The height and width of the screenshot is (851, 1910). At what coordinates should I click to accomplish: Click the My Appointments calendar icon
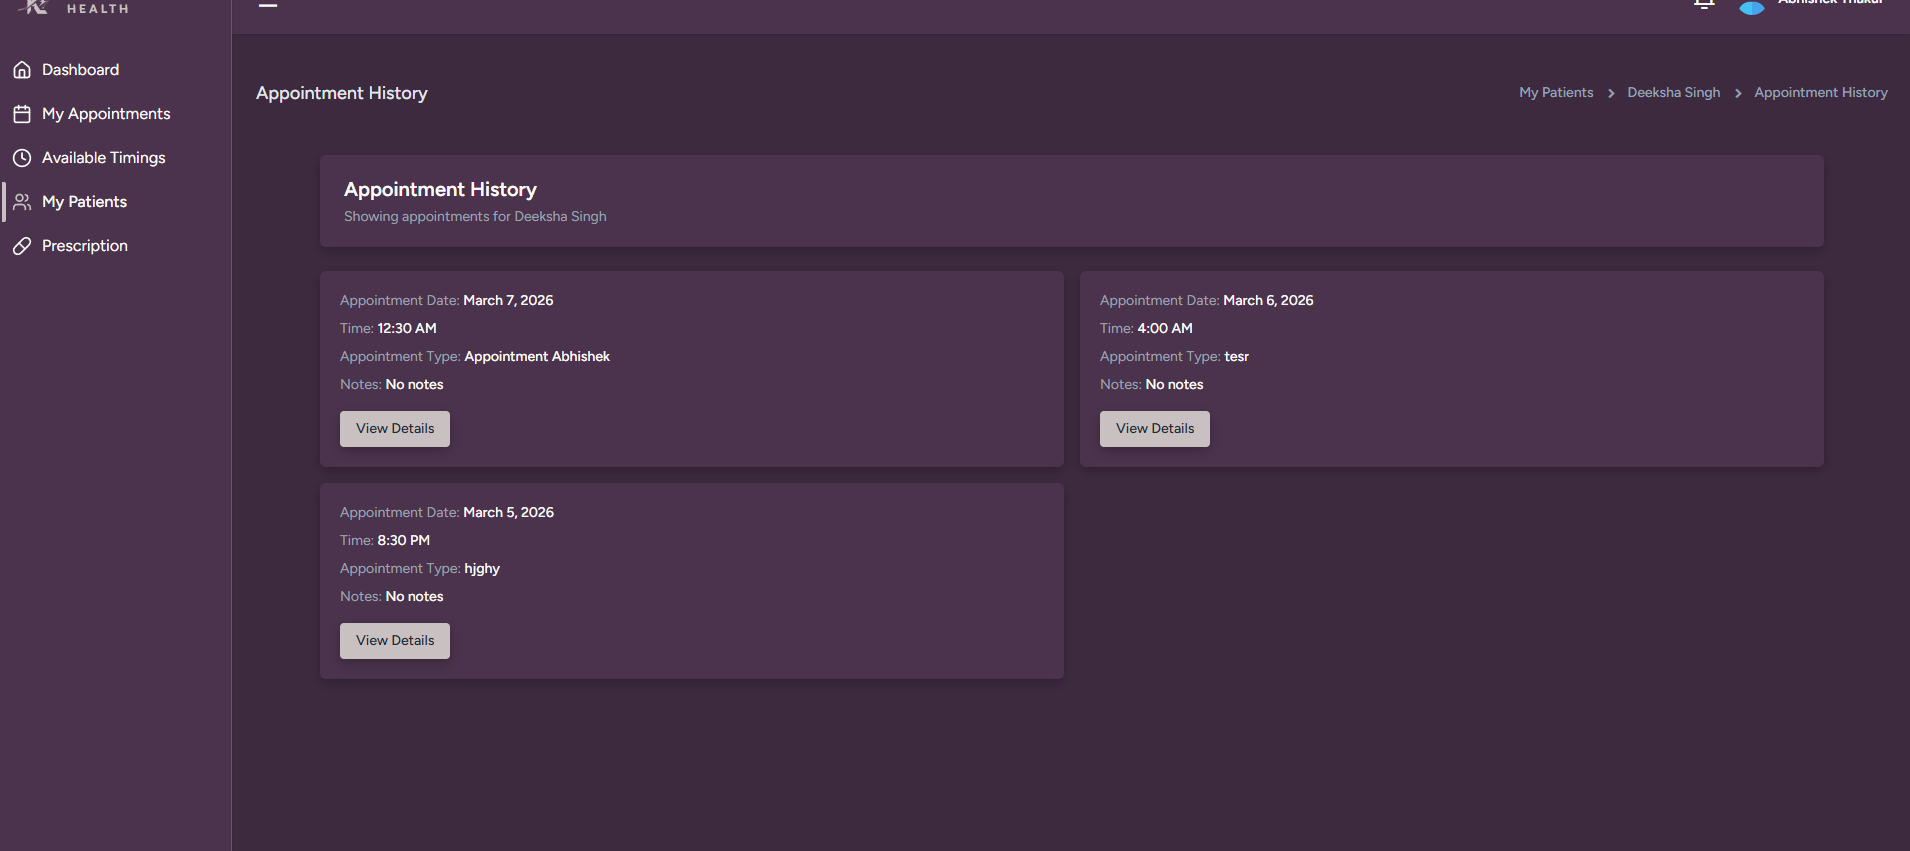(22, 114)
